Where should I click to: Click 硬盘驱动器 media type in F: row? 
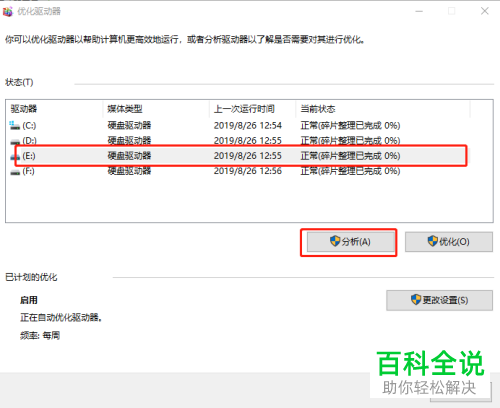click(x=129, y=171)
